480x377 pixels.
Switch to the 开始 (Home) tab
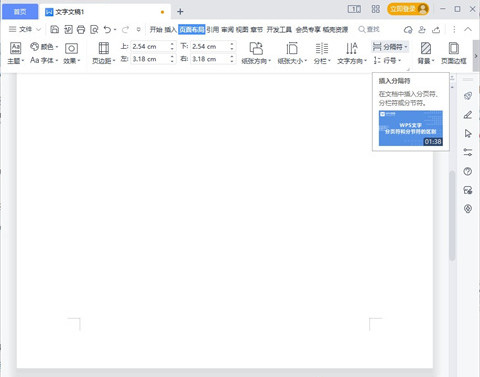[x=156, y=30]
